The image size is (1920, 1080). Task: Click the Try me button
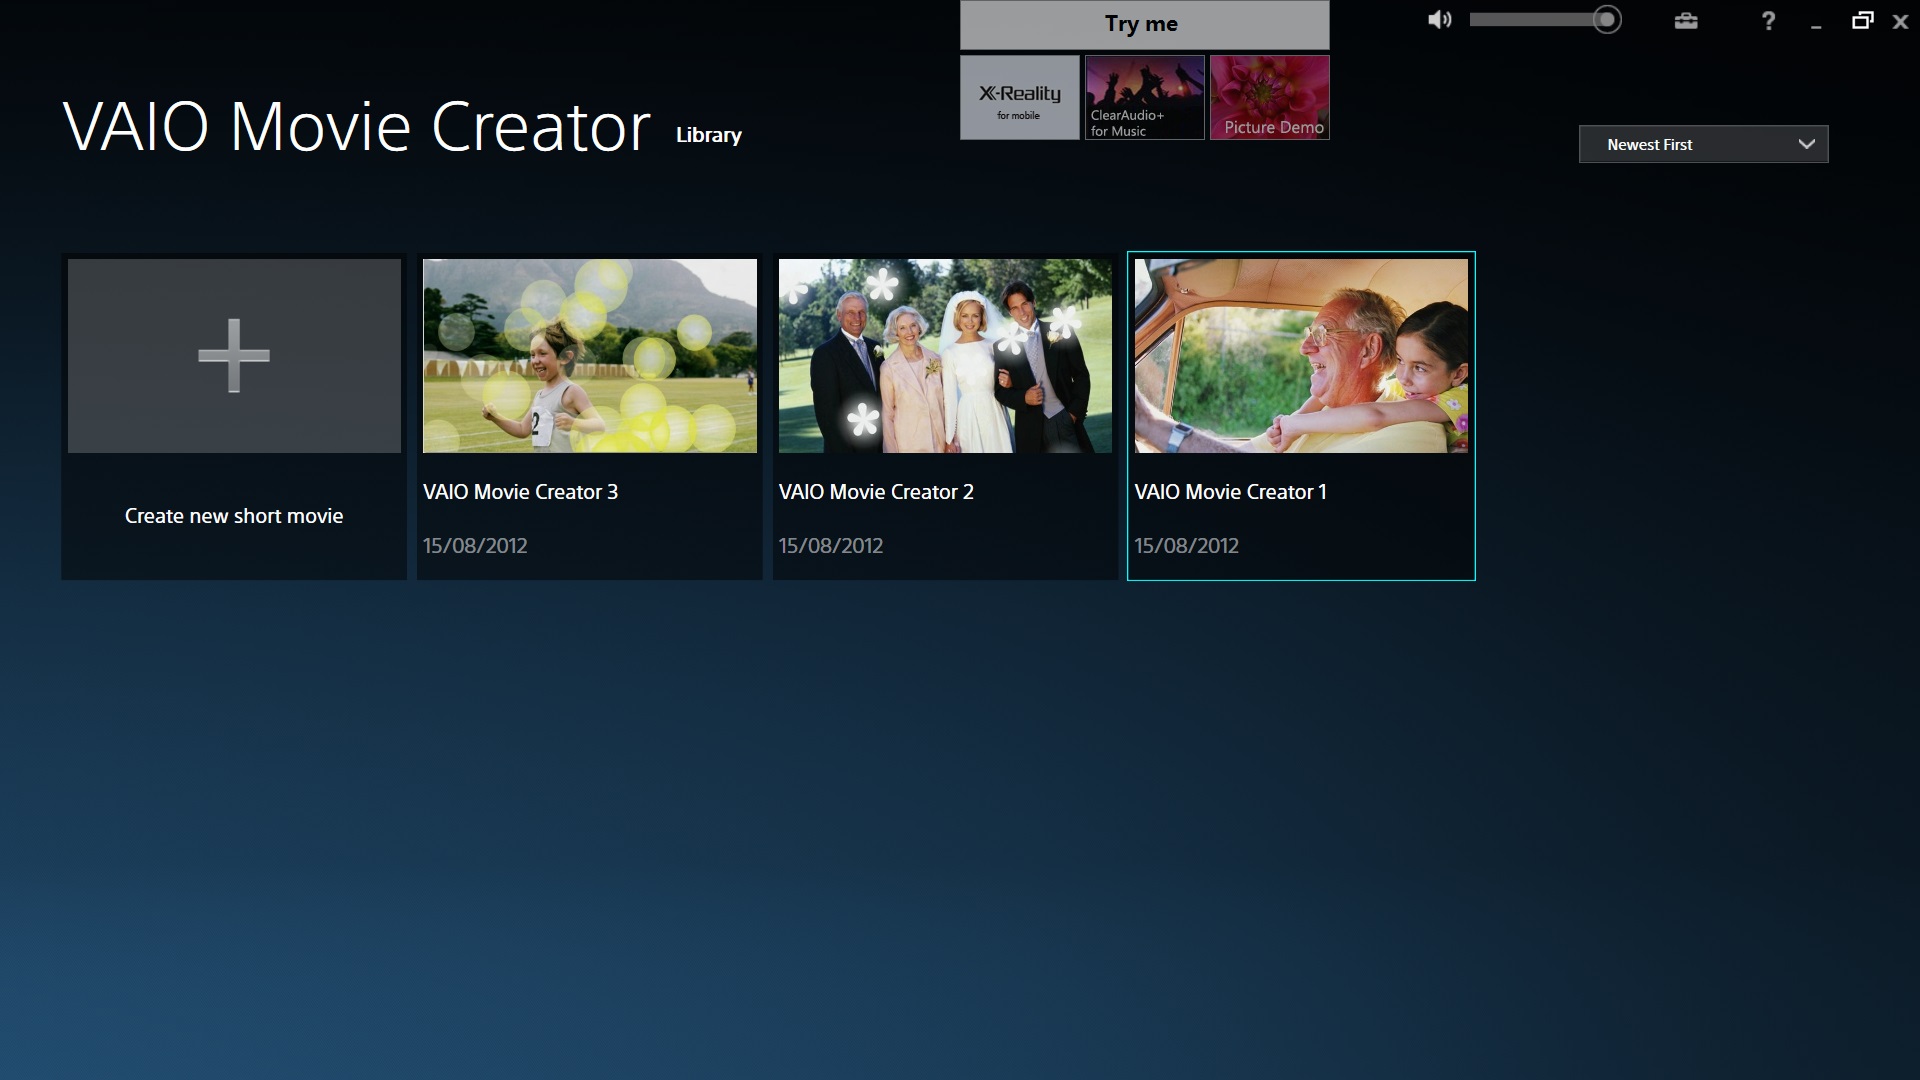coord(1144,24)
